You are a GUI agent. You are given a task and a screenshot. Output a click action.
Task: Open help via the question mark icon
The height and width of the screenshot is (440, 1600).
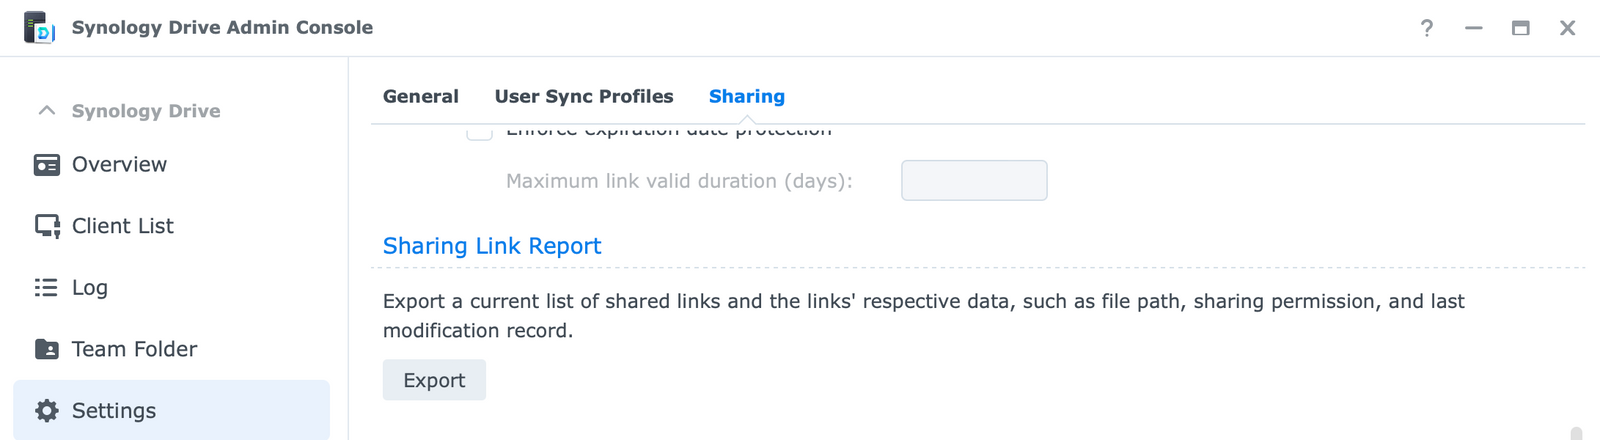coord(1427,28)
